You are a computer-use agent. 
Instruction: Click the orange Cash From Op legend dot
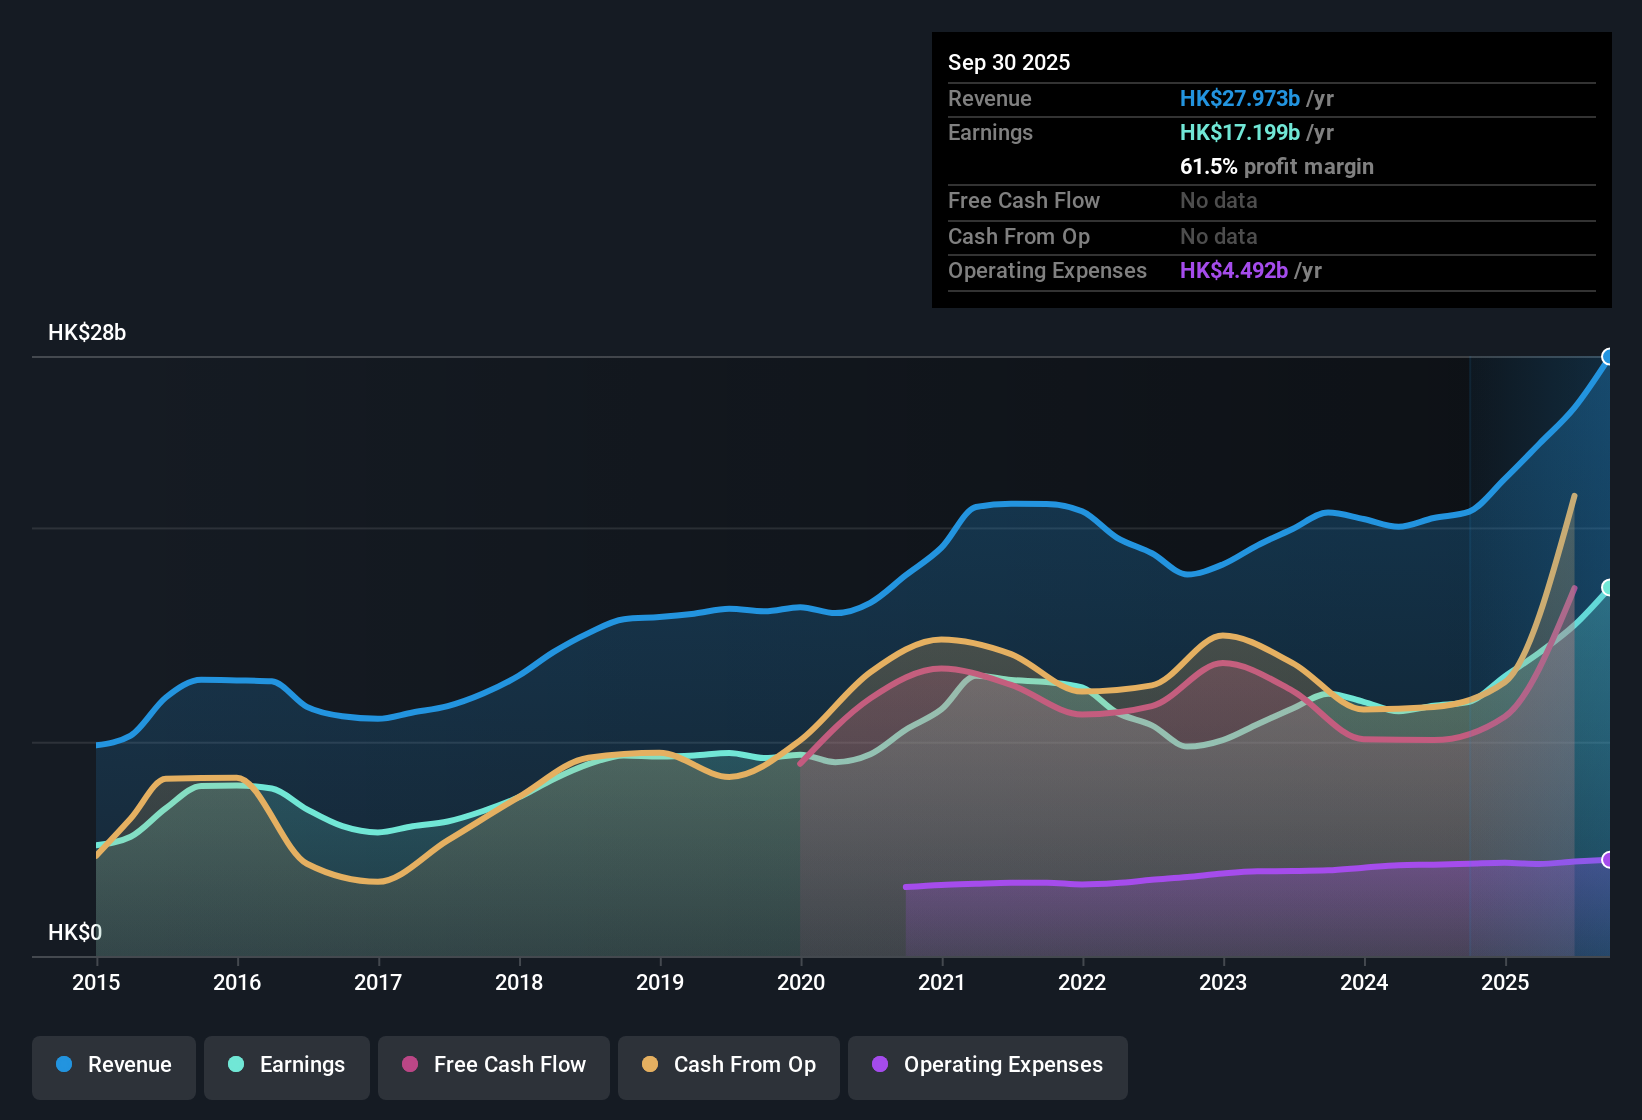point(650,1065)
